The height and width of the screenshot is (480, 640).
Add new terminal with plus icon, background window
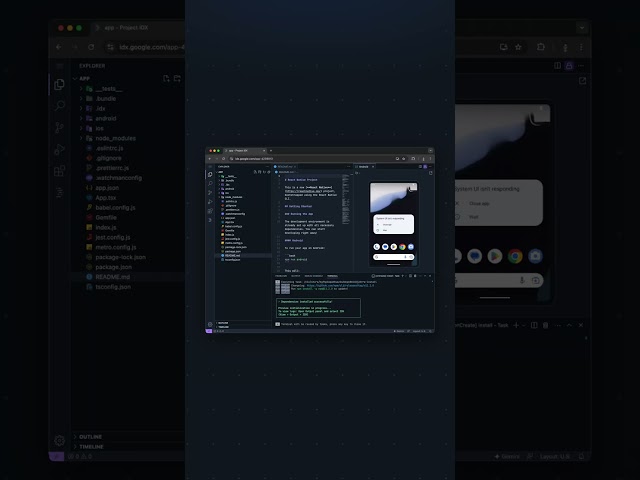pyautogui.click(x=516, y=325)
